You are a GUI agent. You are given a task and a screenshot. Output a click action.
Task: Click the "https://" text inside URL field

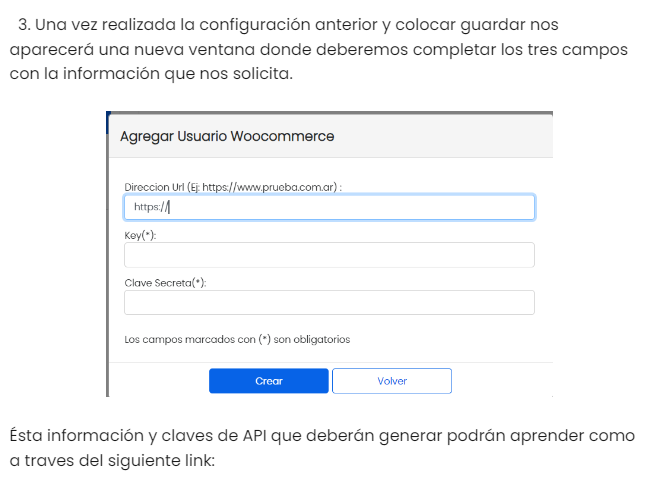pos(151,207)
